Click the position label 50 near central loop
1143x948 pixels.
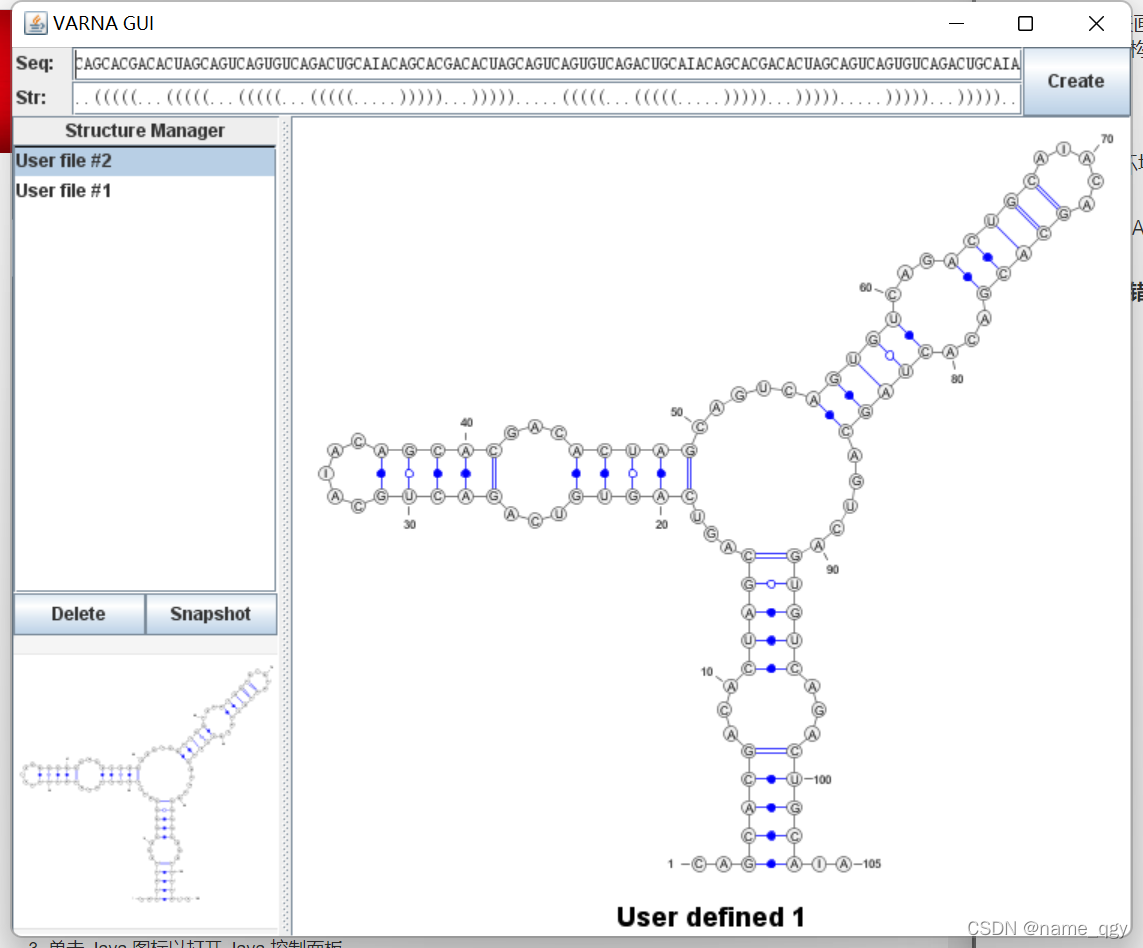coord(677,412)
